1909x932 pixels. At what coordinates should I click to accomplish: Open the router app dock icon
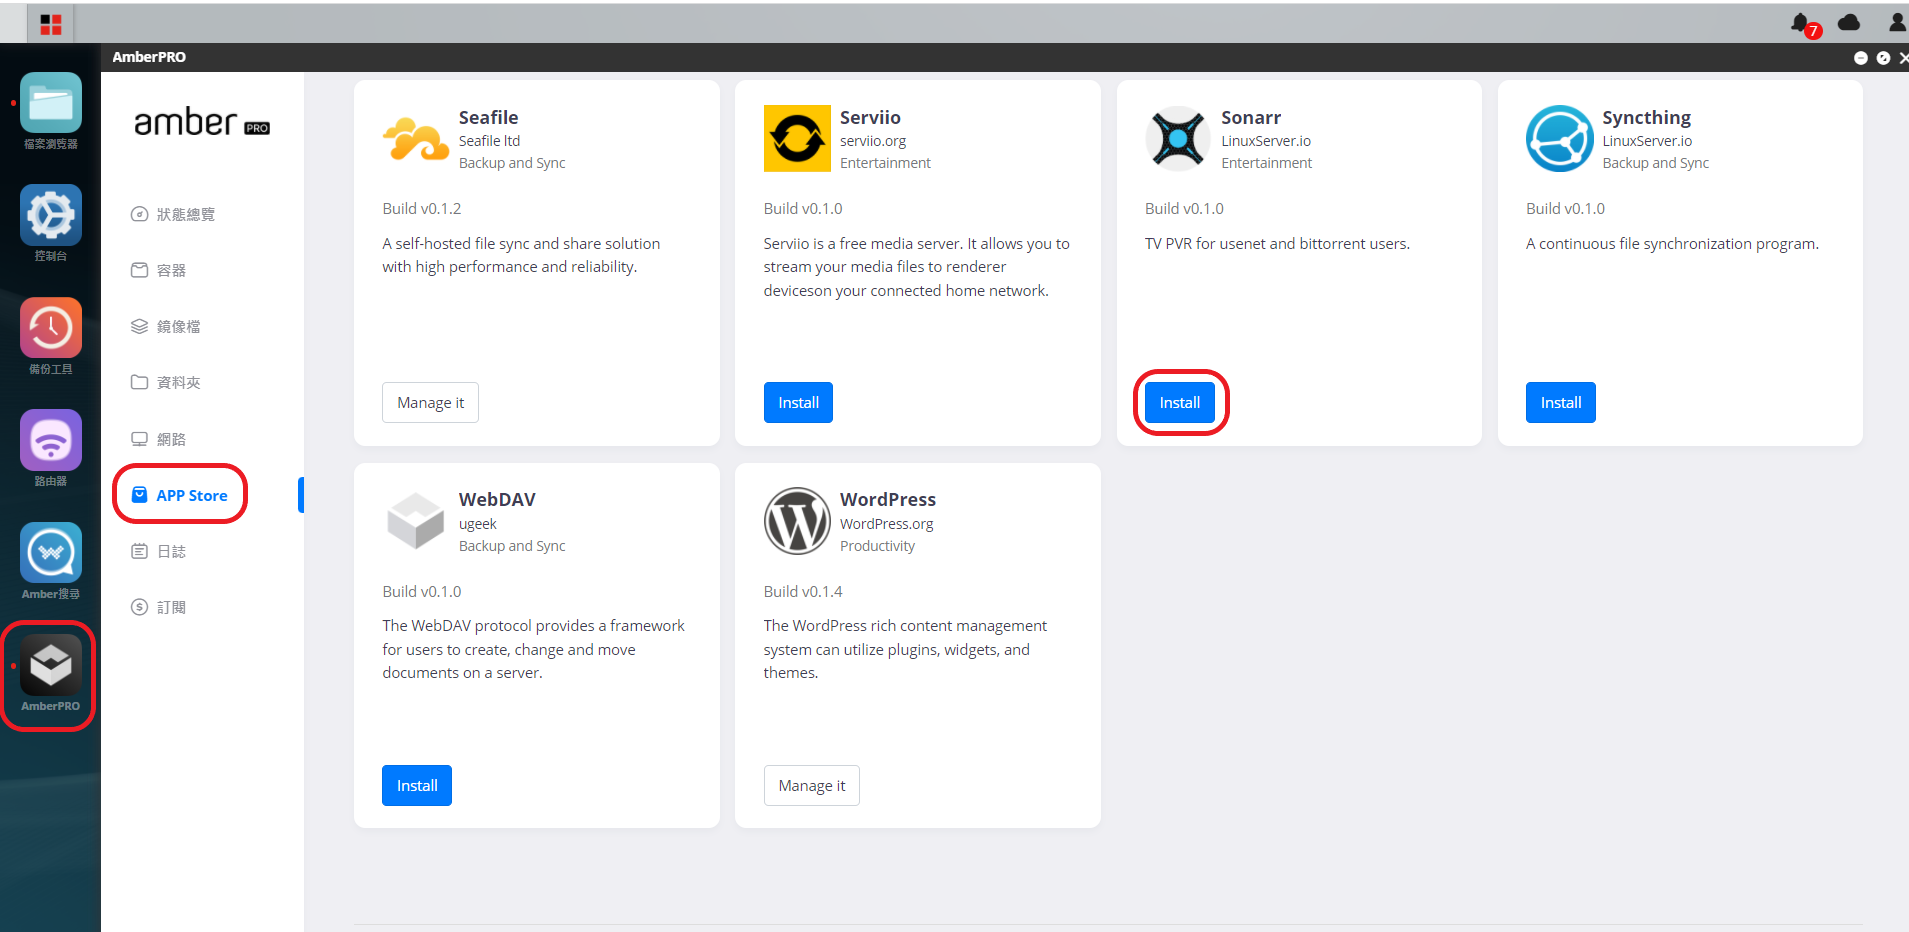click(51, 440)
